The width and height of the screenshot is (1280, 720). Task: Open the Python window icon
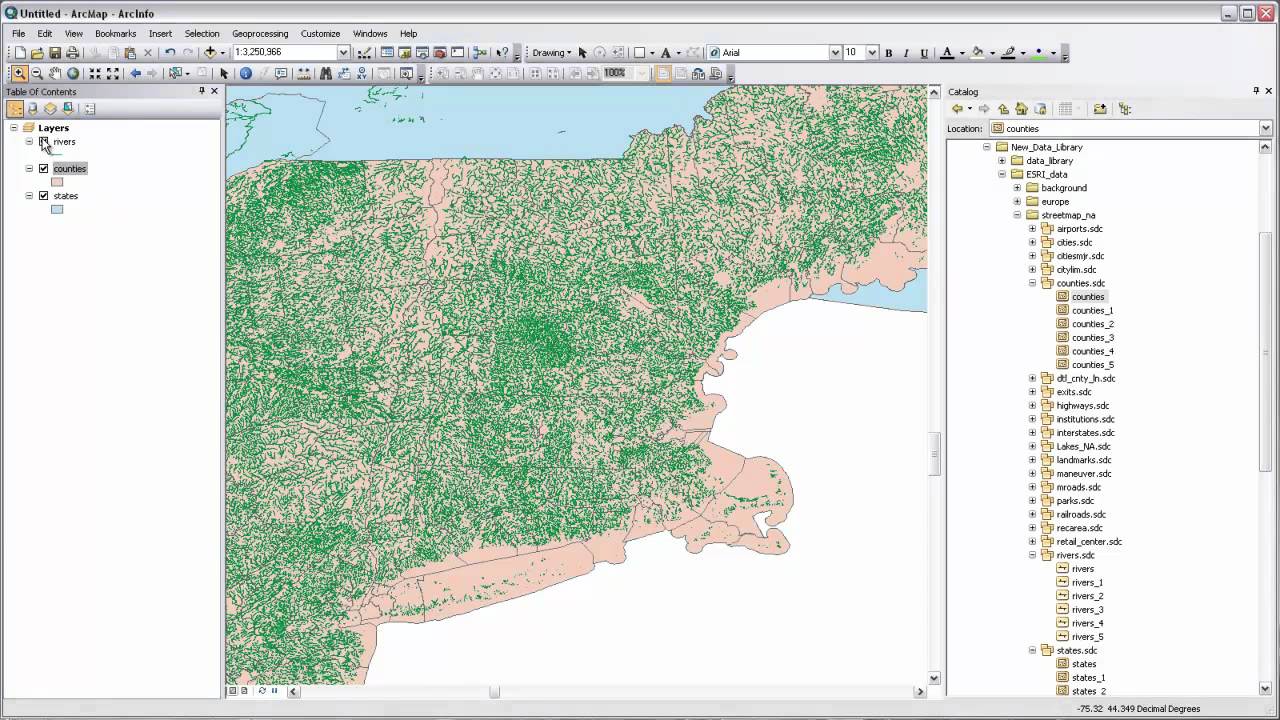point(458,52)
